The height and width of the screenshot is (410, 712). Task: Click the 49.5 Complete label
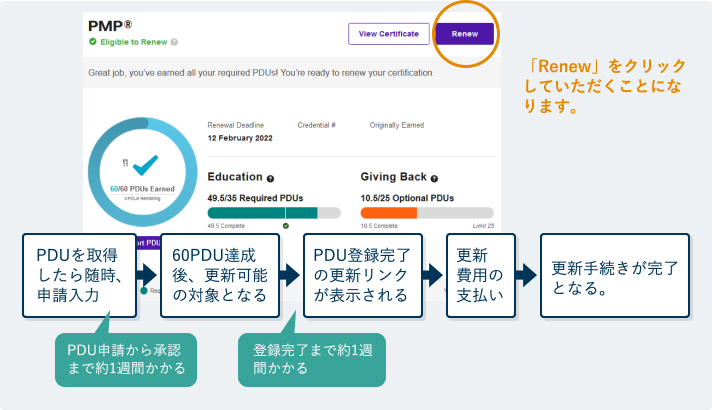pyautogui.click(x=226, y=226)
